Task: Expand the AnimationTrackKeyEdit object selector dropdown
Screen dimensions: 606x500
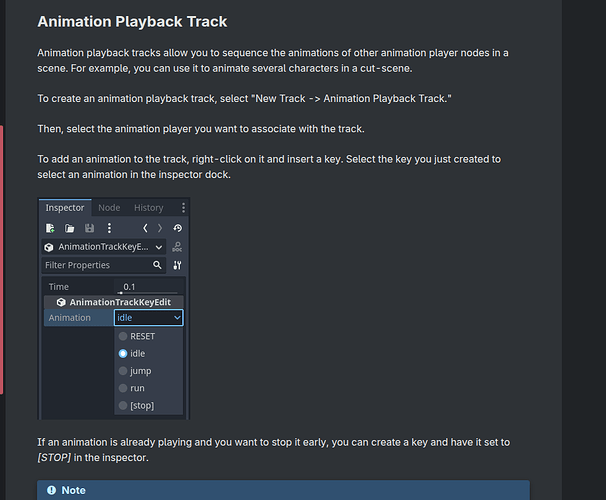Action: pyautogui.click(x=104, y=246)
